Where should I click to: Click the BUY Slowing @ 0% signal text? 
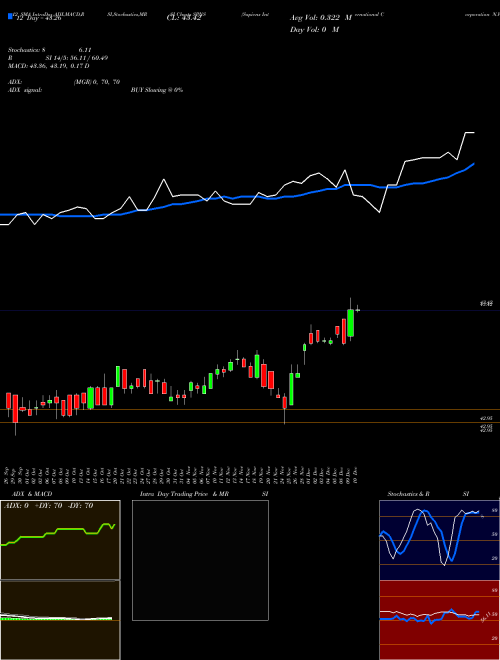tap(157, 90)
